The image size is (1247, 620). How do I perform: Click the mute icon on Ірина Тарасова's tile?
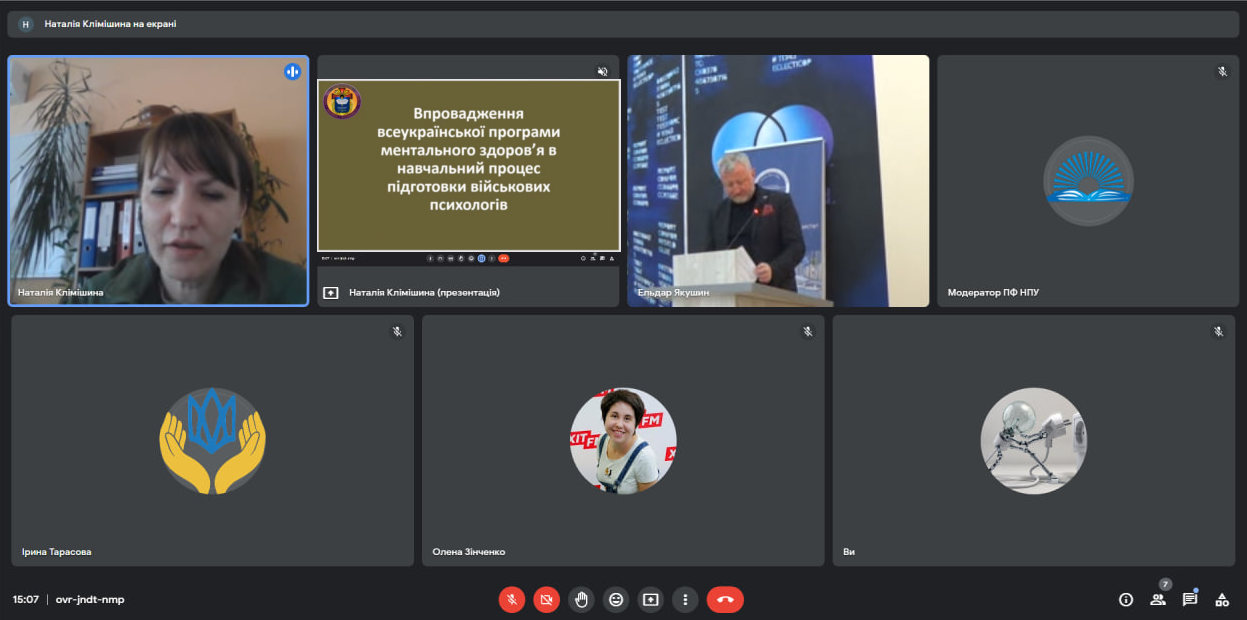pyautogui.click(x=396, y=331)
